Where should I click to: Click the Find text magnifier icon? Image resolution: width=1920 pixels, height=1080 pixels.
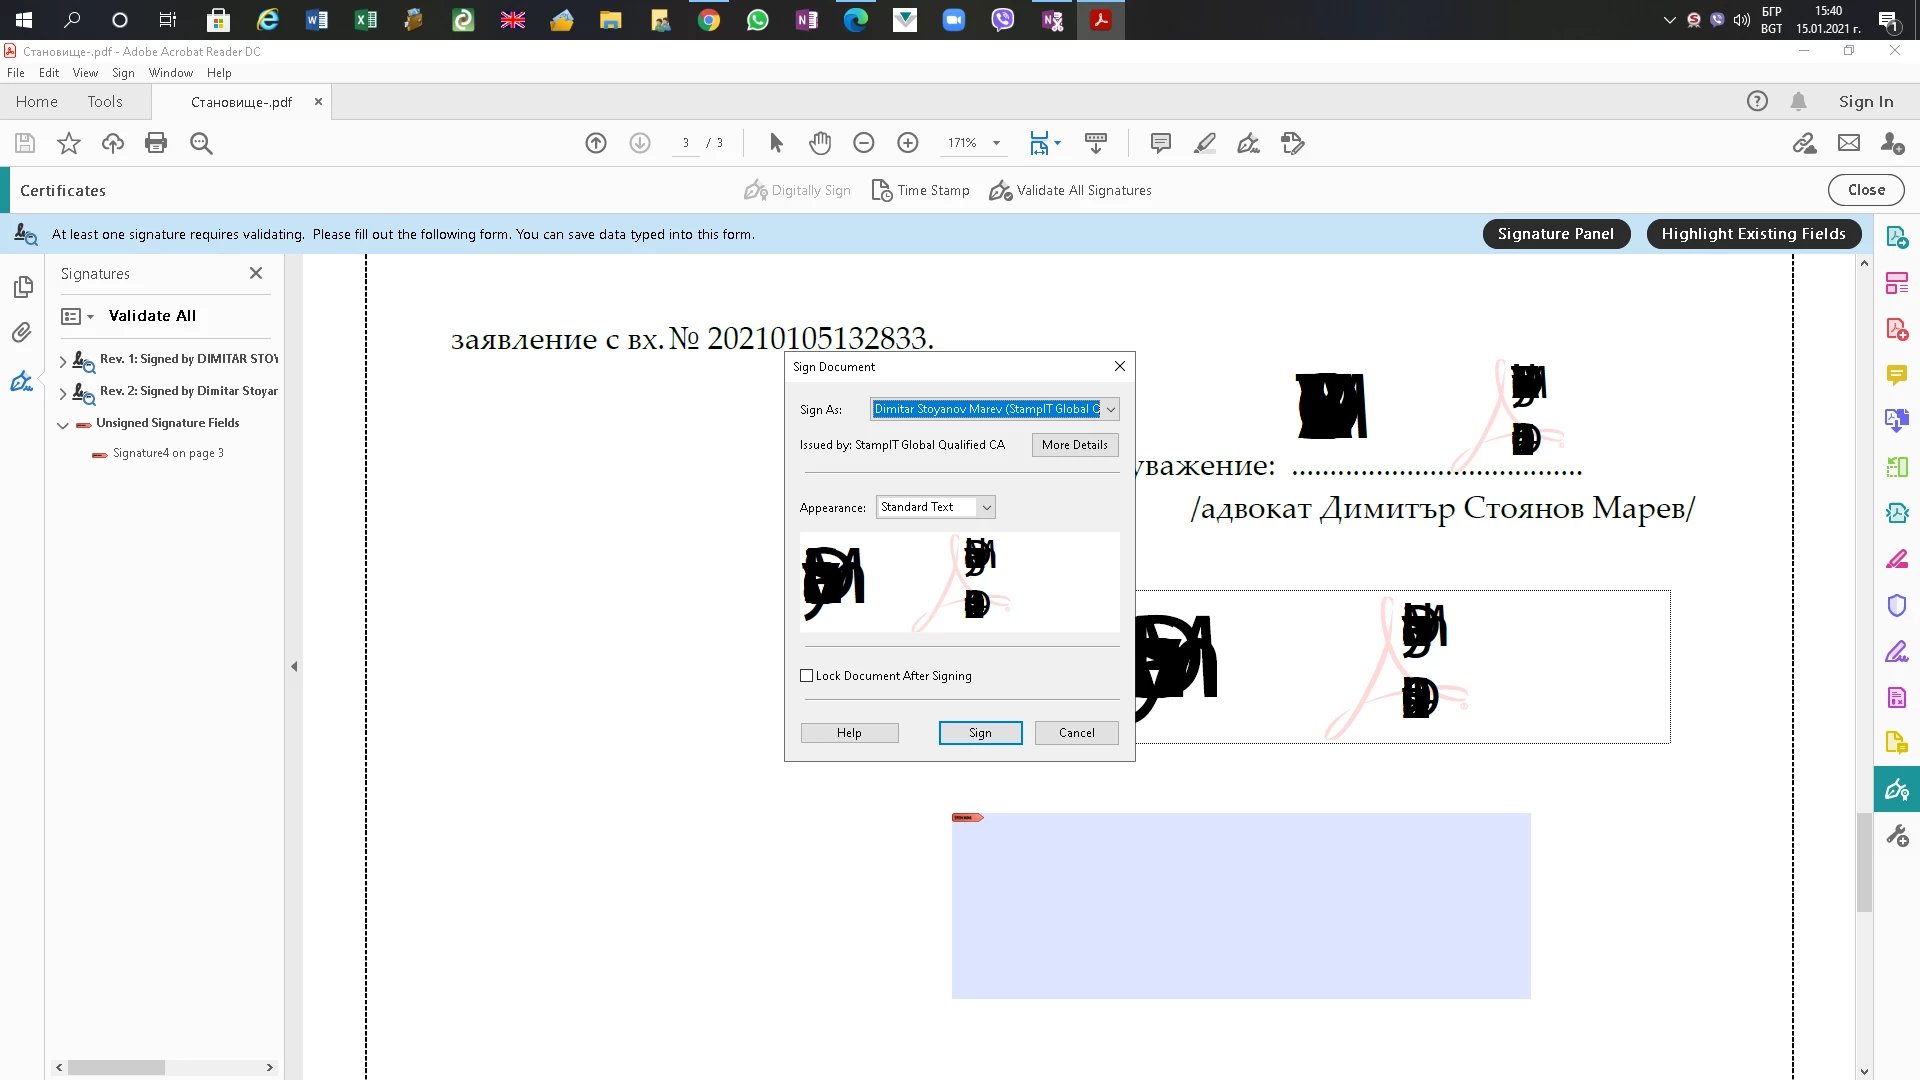(201, 143)
